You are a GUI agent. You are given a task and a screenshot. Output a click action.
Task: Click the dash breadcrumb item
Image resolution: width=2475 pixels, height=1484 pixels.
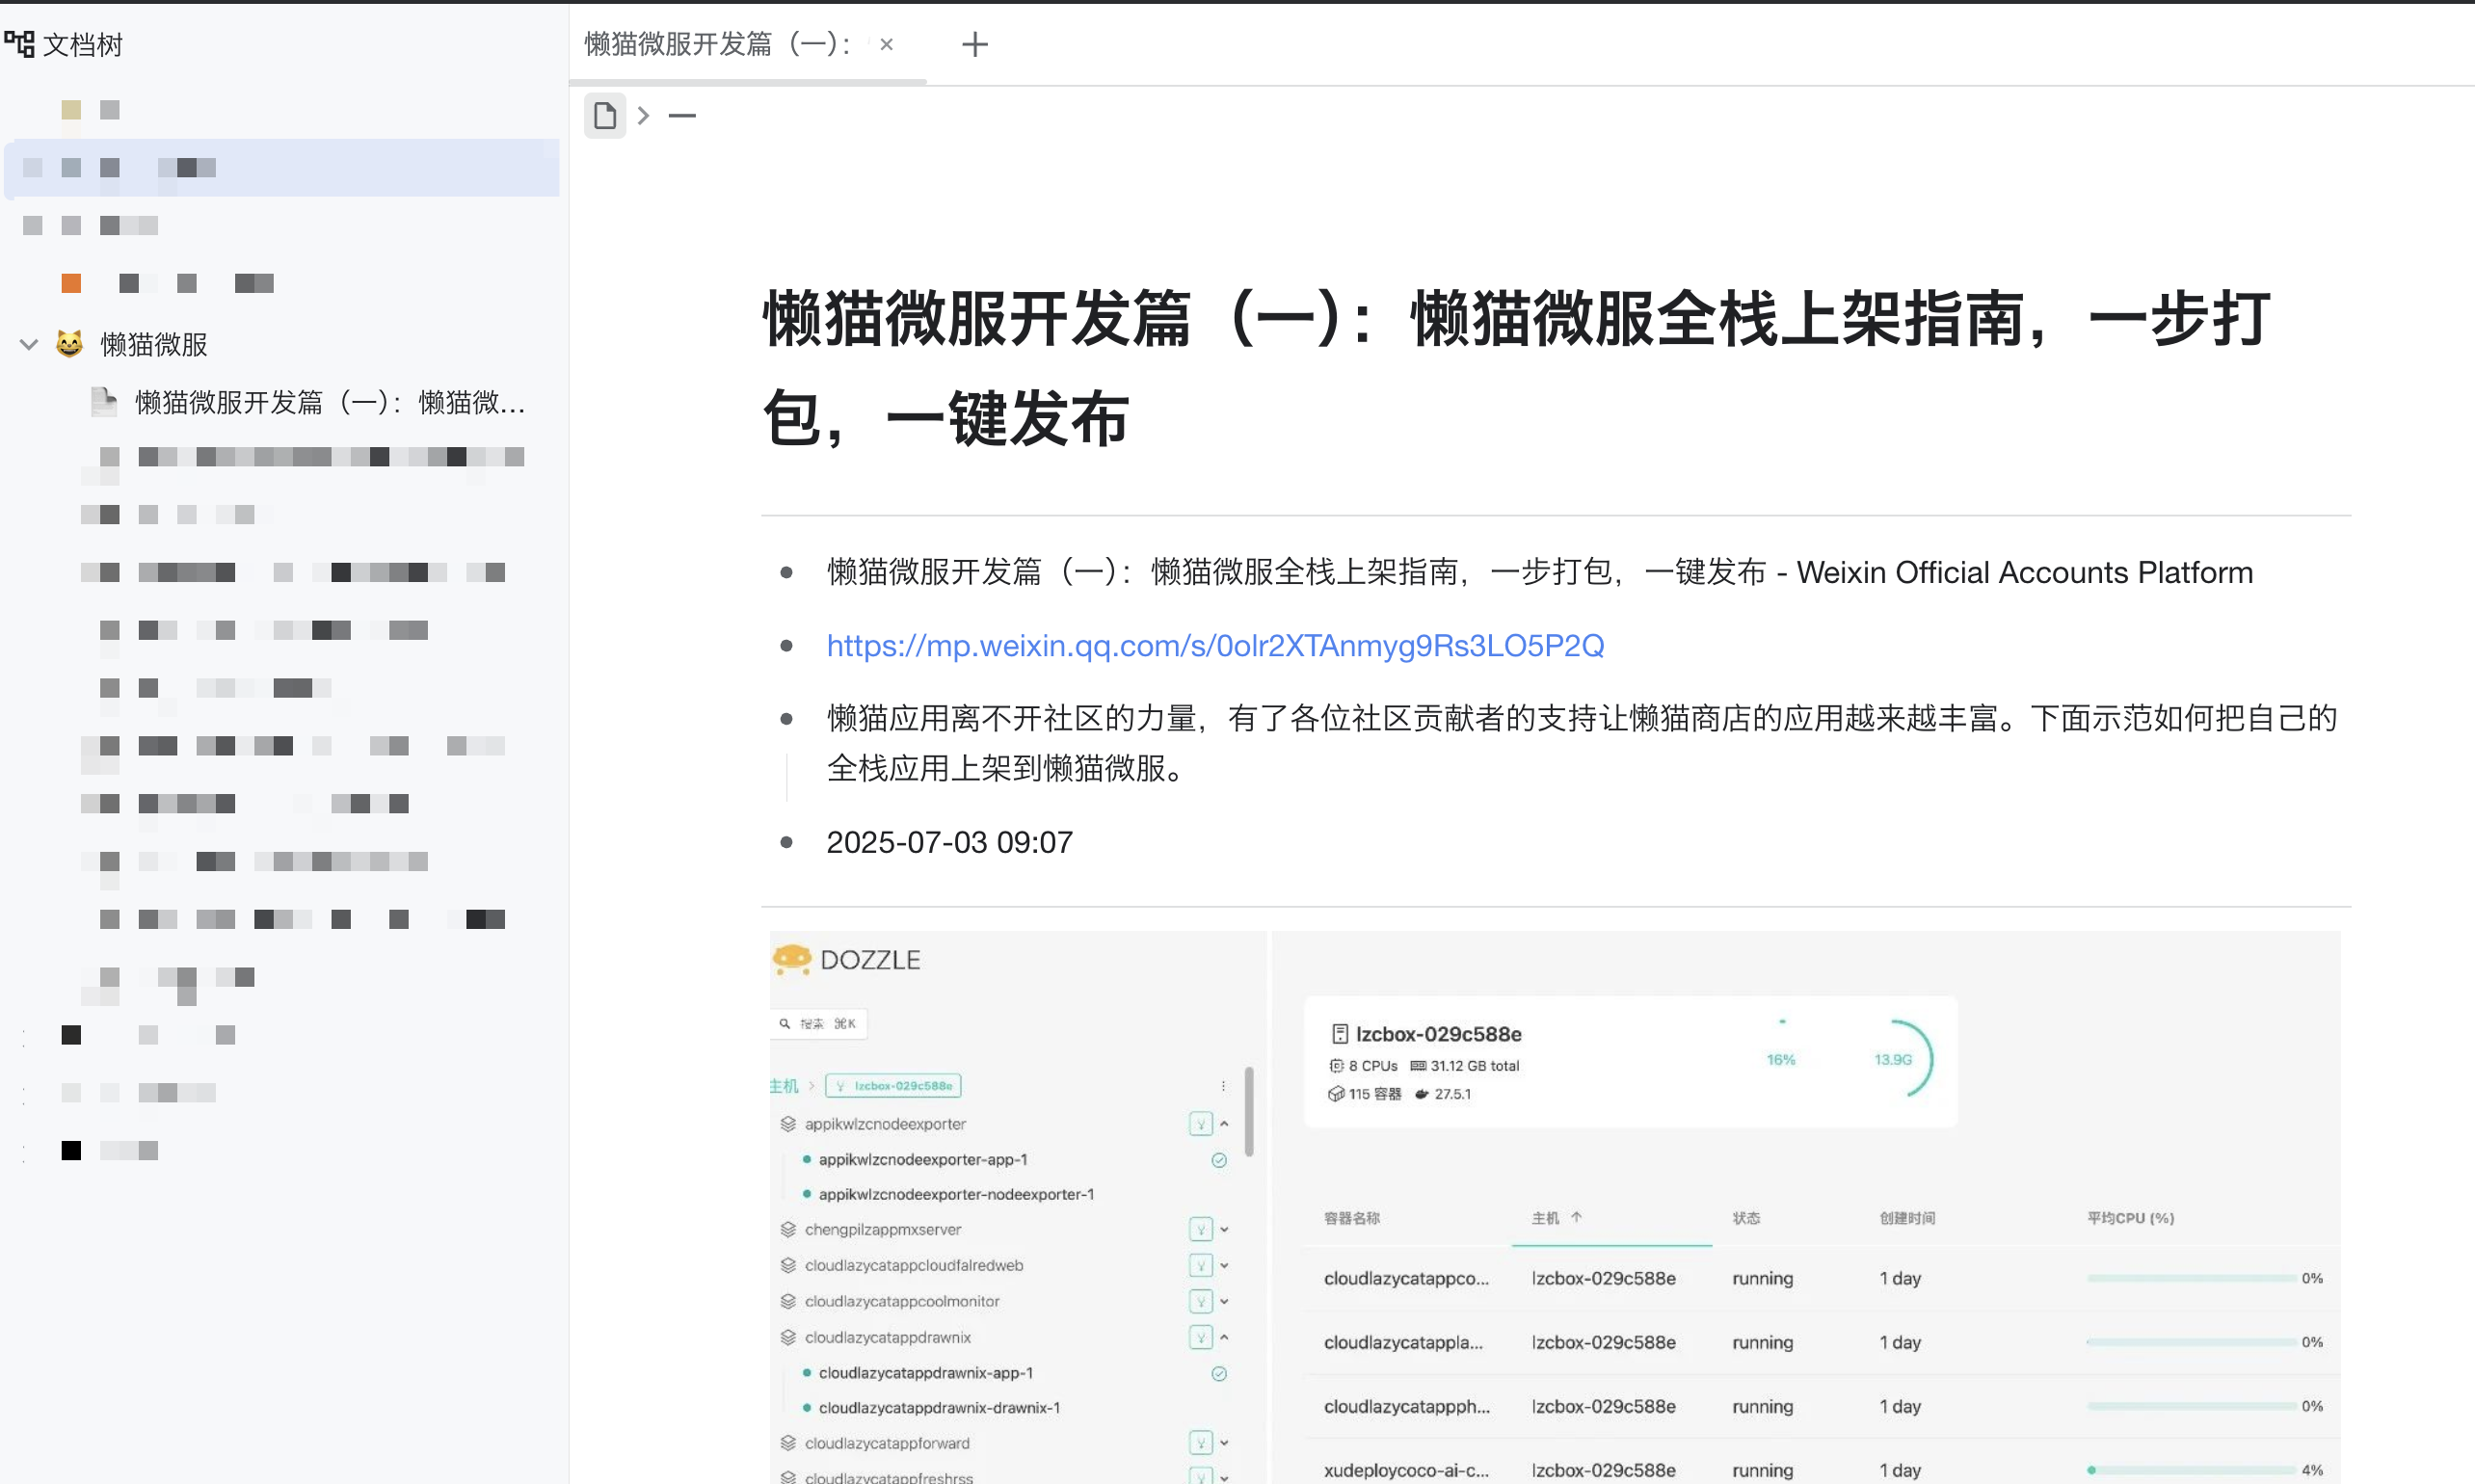[682, 116]
